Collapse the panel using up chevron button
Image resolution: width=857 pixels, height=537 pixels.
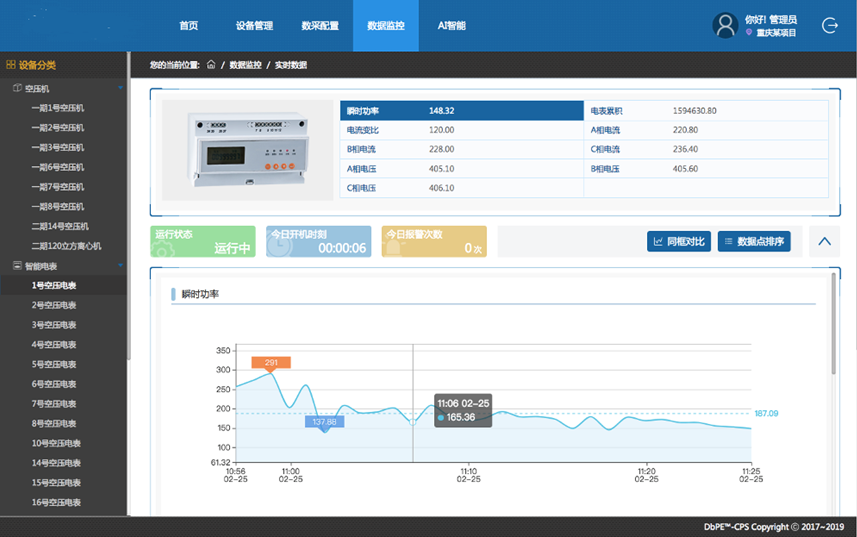click(823, 241)
